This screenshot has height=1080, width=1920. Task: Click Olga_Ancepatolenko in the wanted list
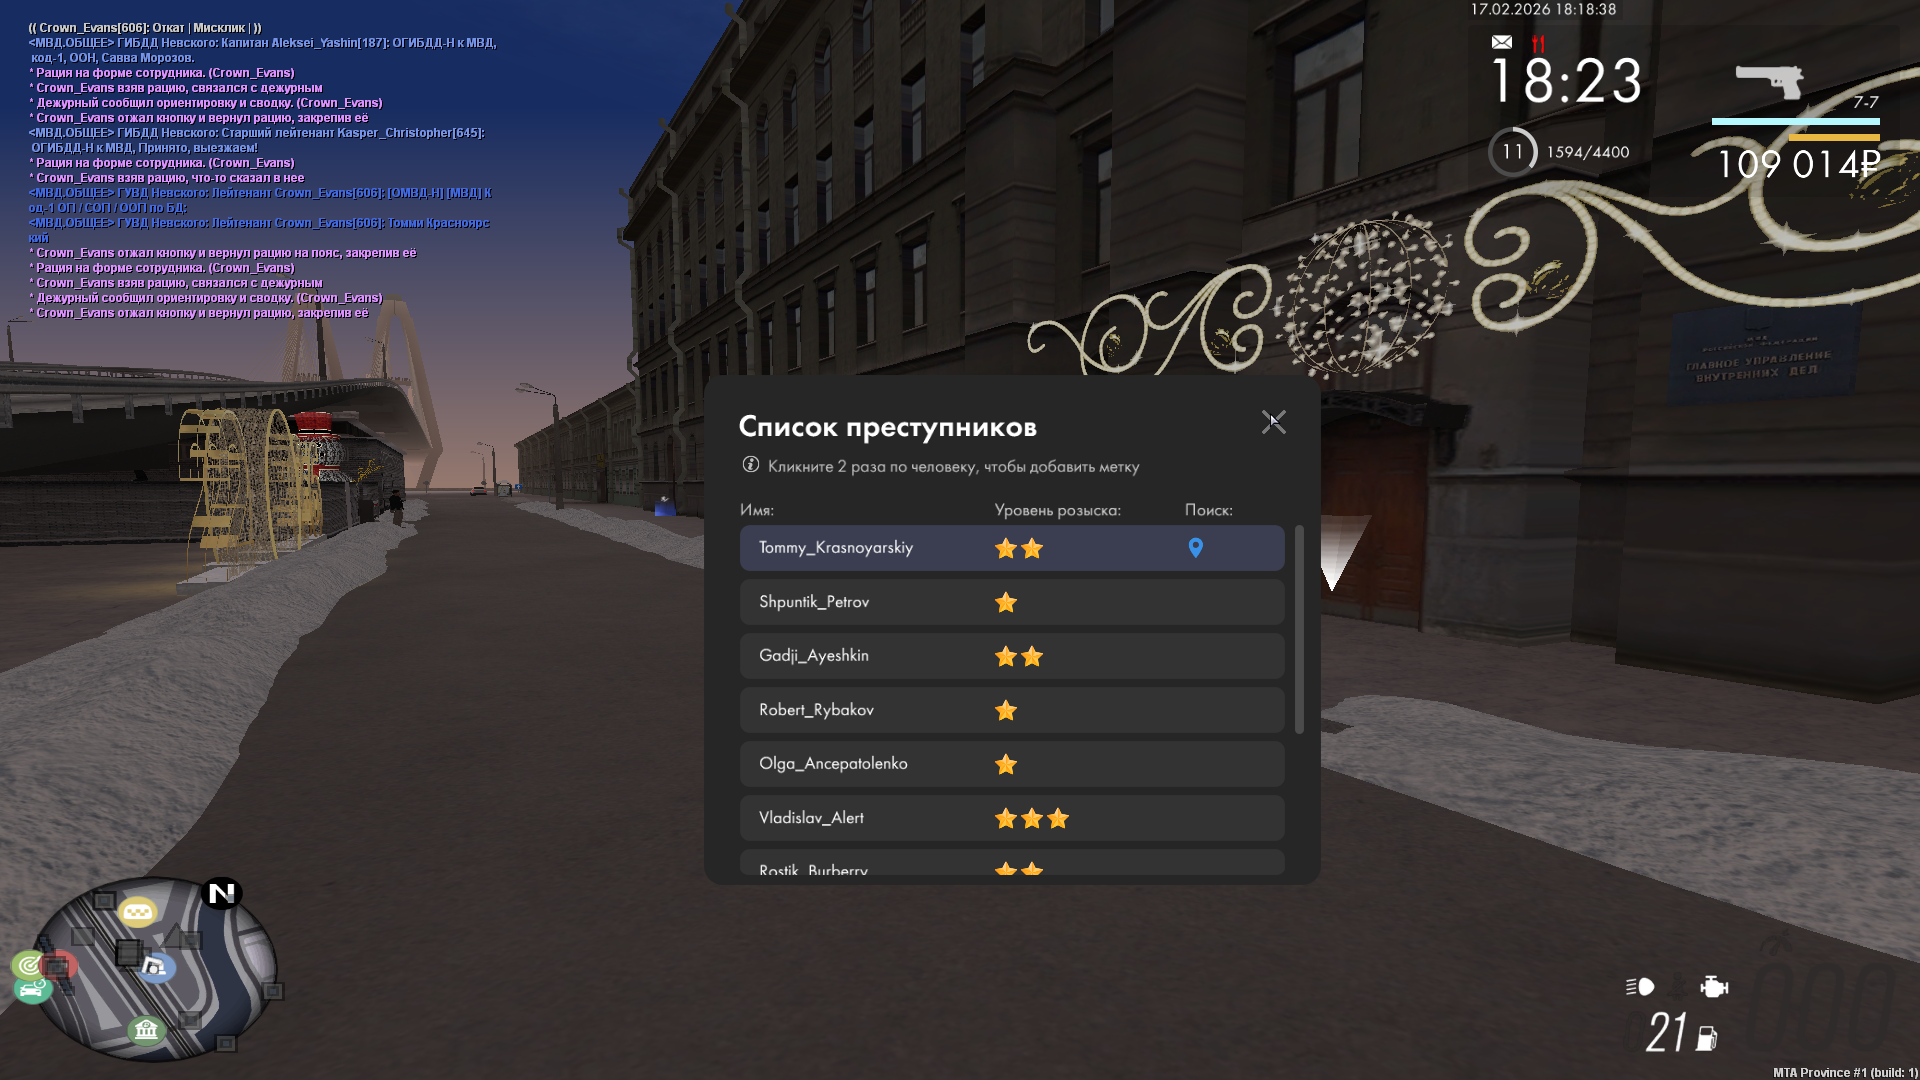tap(1011, 764)
